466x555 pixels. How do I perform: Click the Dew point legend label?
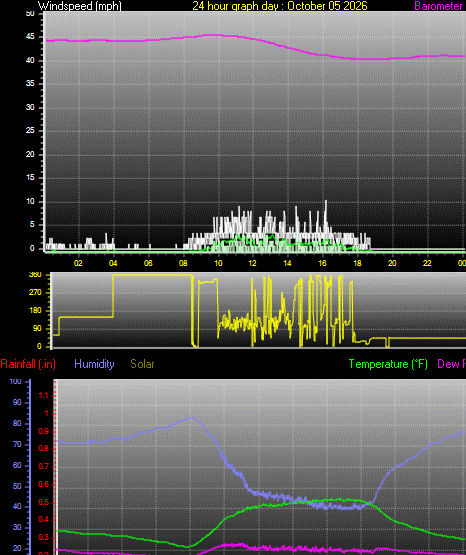tap(451, 364)
